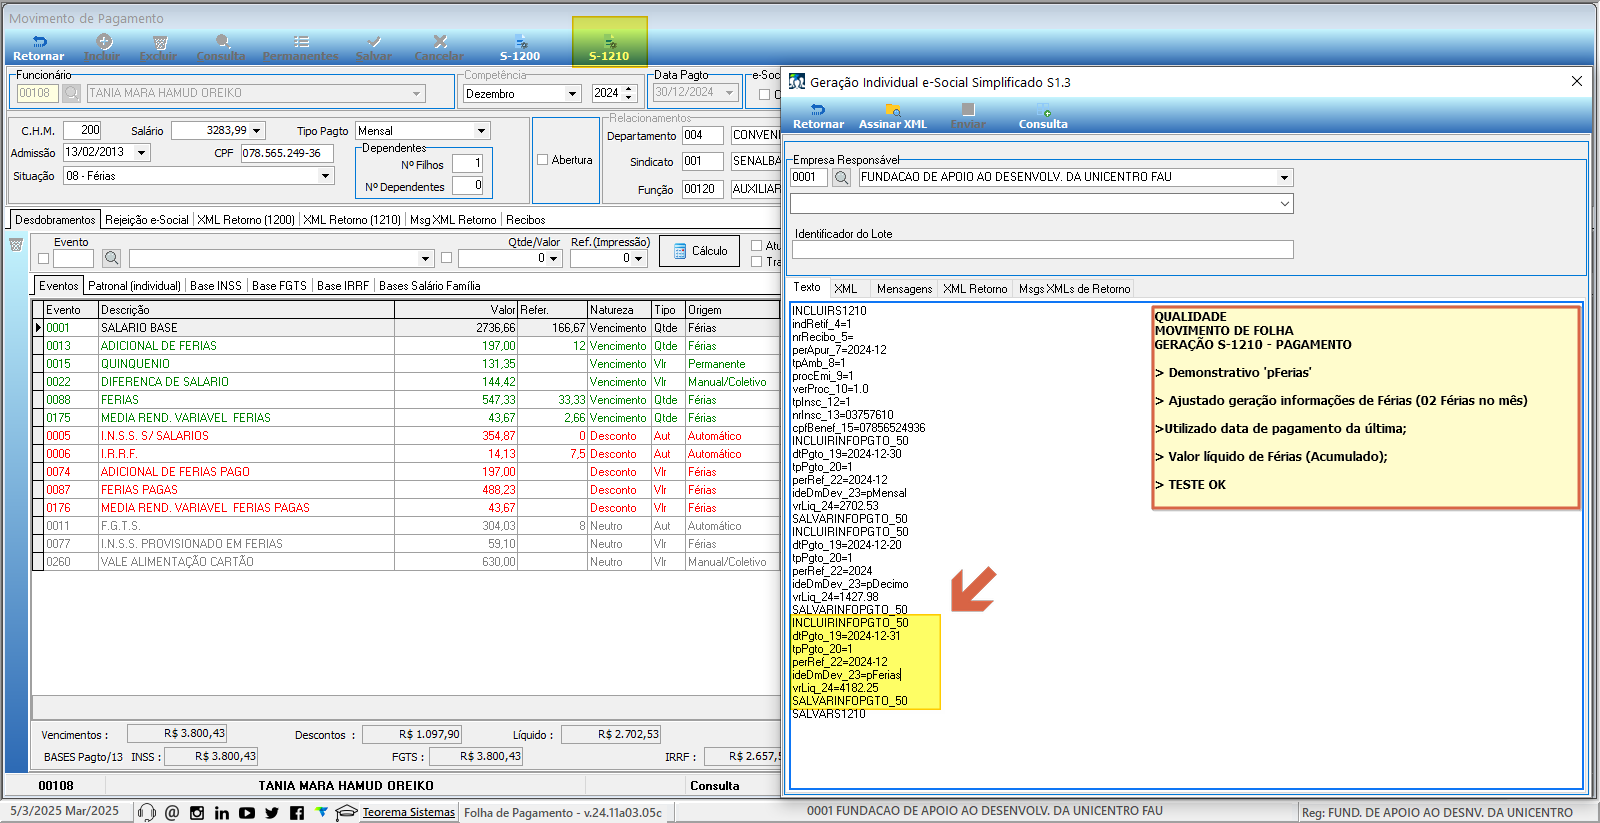This screenshot has width=1600, height=823.
Task: Click the headset support icon in status bar
Action: pyautogui.click(x=147, y=812)
